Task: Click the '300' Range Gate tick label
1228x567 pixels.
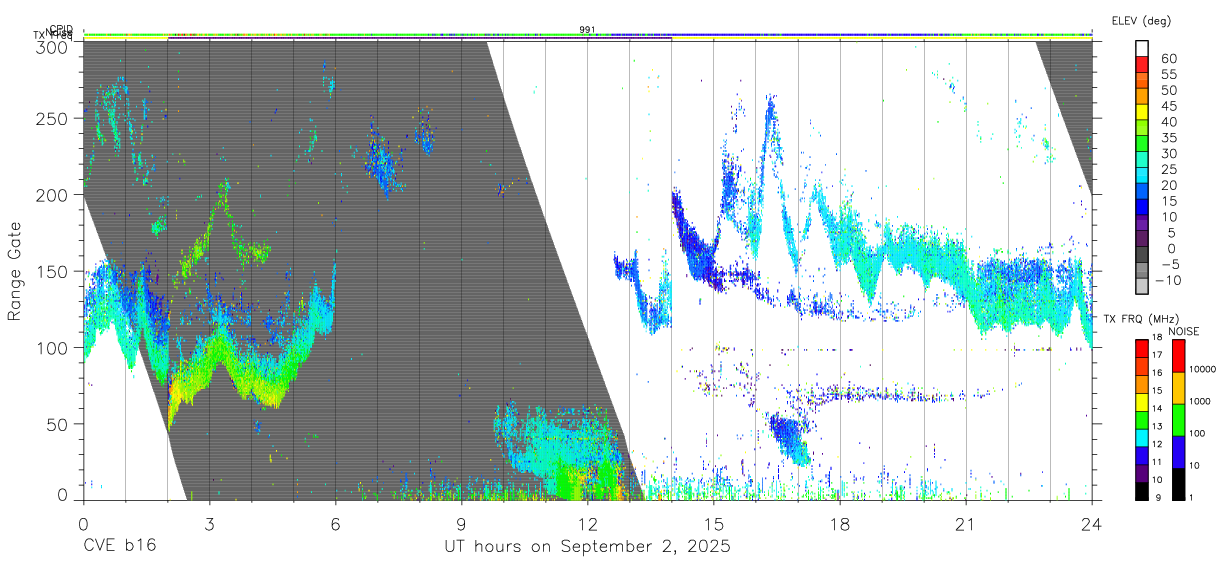Action: pyautogui.click(x=52, y=46)
